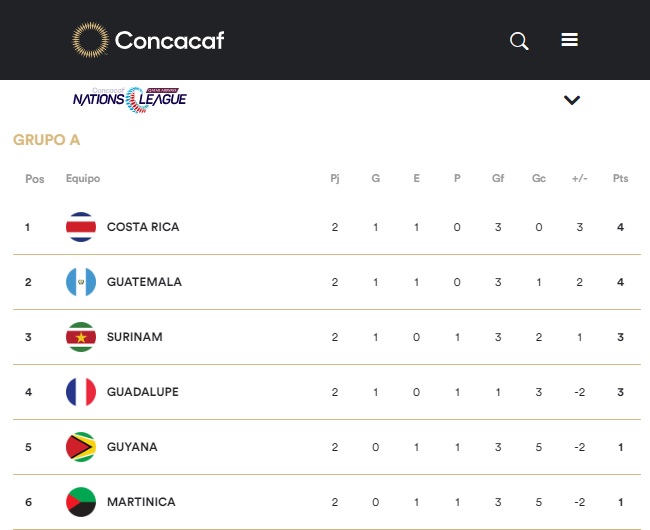650x530 pixels.
Task: Open the hamburger menu icon
Action: tap(570, 40)
